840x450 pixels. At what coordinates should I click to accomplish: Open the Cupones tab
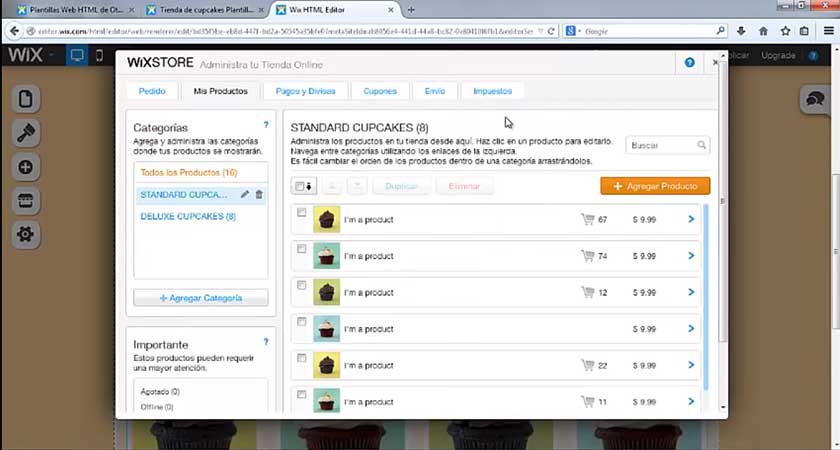380,91
